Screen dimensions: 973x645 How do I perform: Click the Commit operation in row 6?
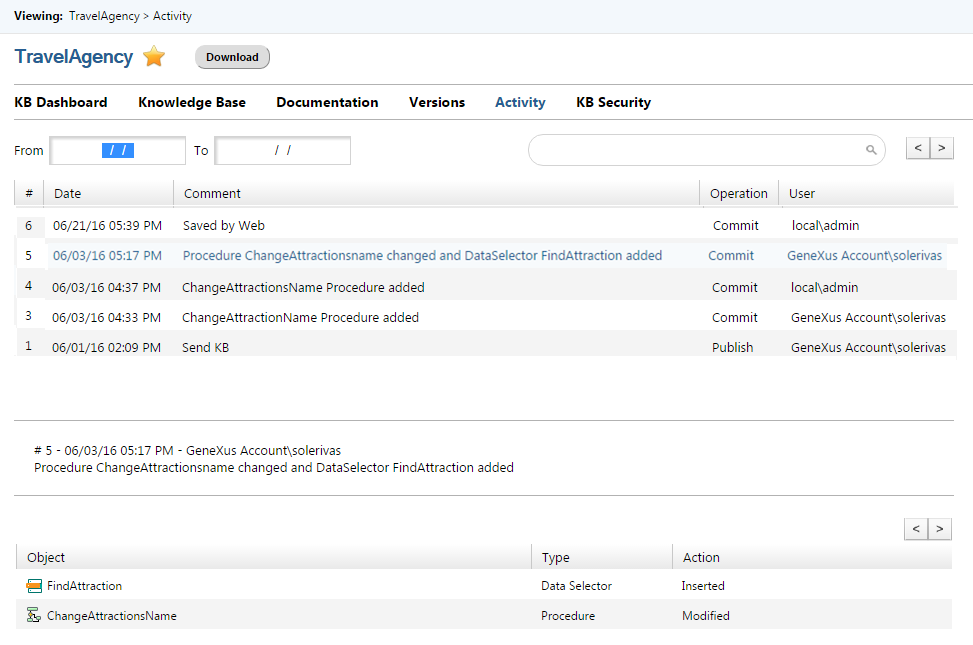(x=735, y=225)
